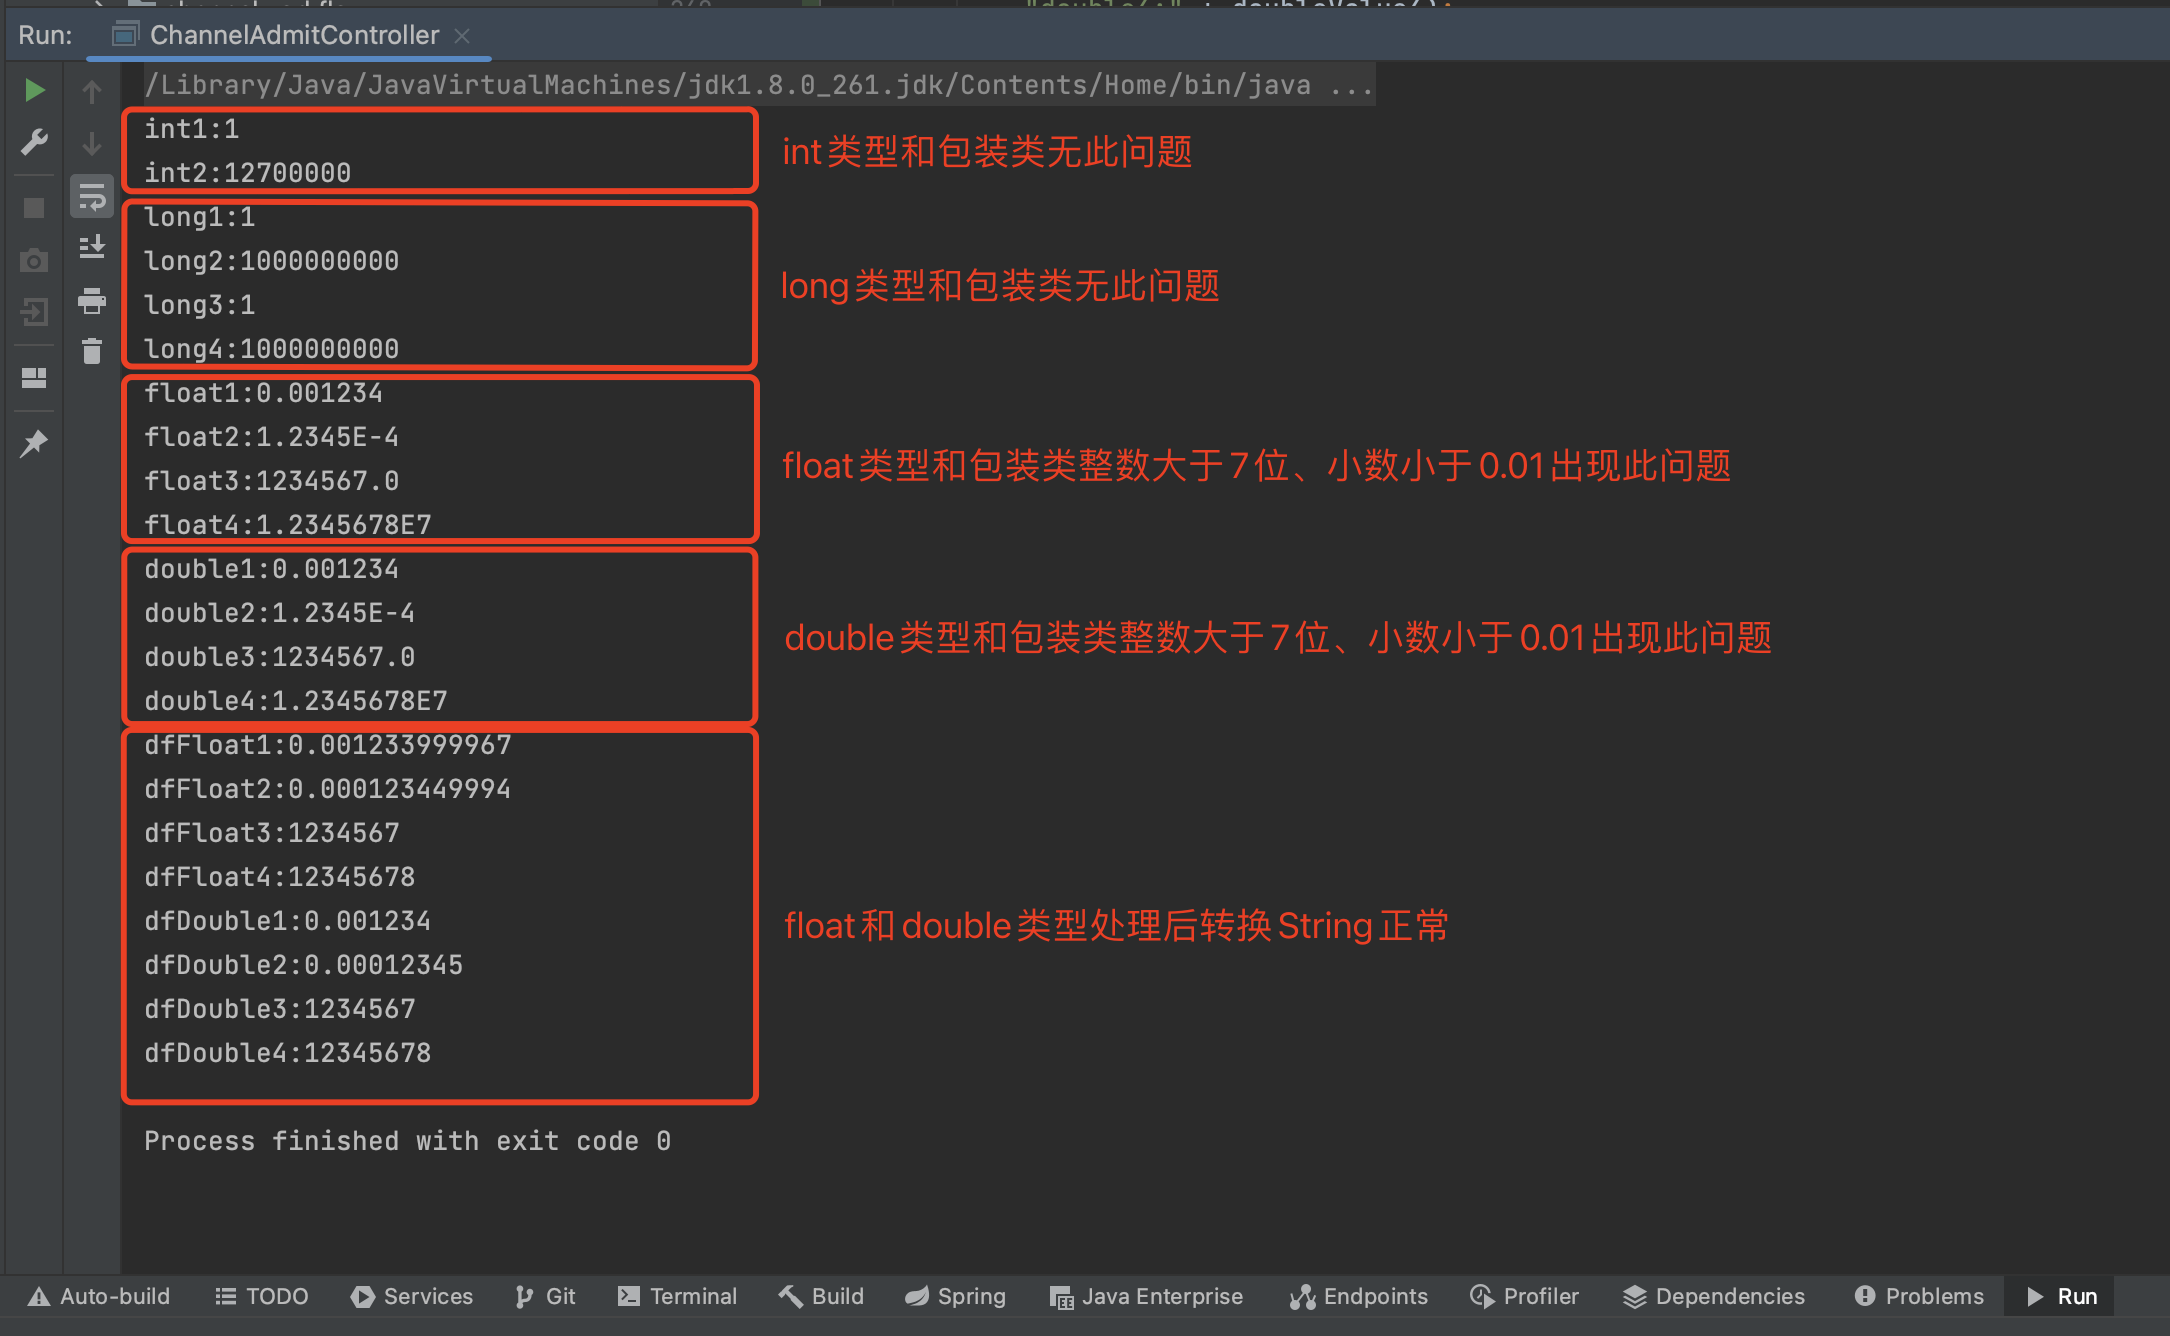Click the output line 'long2:1000000000'

271,261
